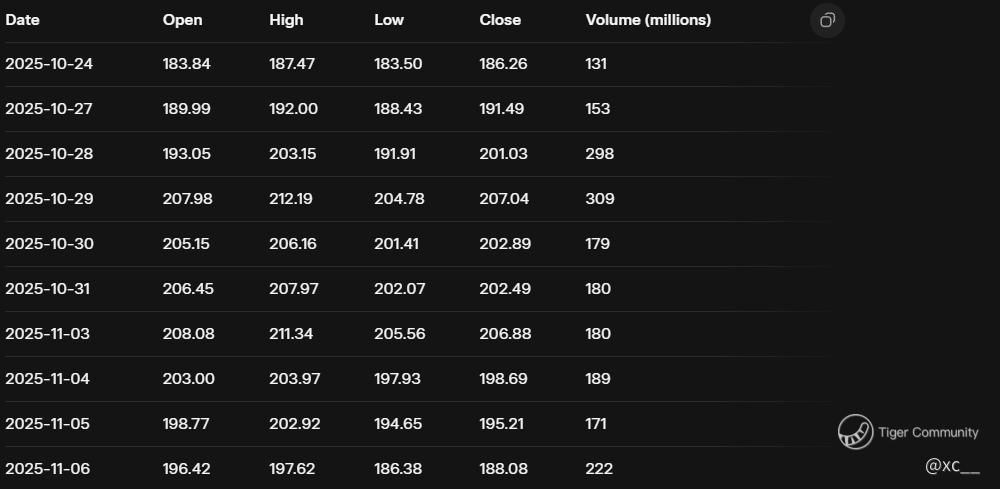The width and height of the screenshot is (1000, 489).
Task: Click the 188.08 close value
Action: pyautogui.click(x=504, y=469)
